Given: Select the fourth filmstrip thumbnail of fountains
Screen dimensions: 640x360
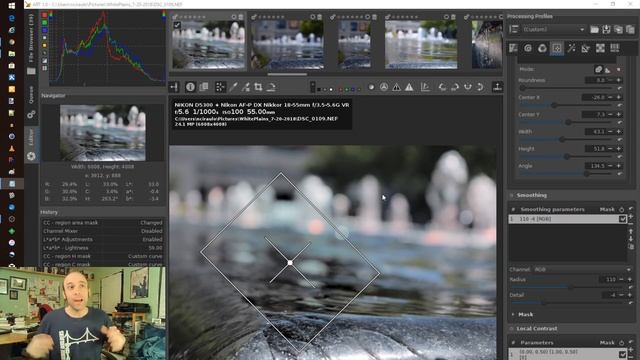Looking at the screenshot, I should click(x=421, y=44).
